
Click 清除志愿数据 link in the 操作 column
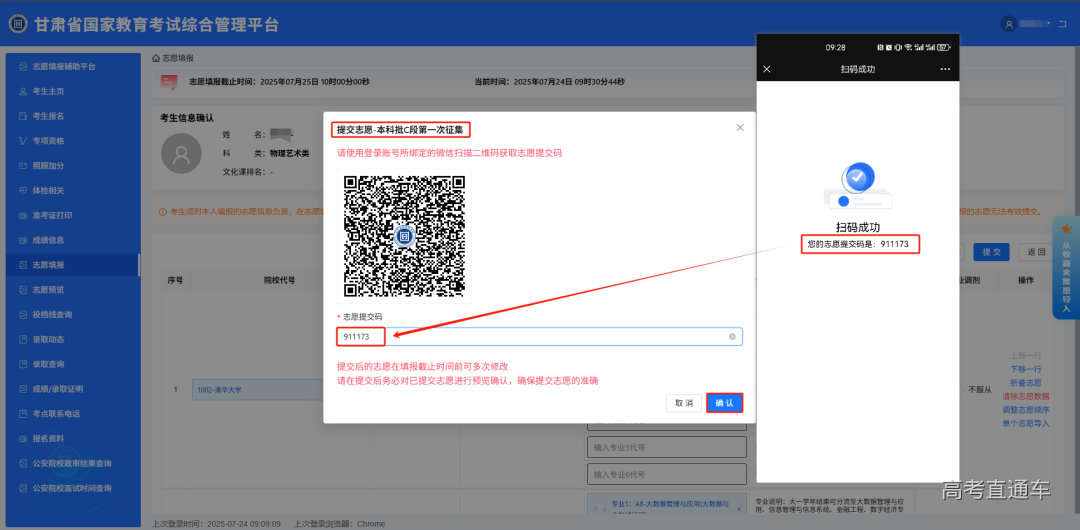[1026, 397]
